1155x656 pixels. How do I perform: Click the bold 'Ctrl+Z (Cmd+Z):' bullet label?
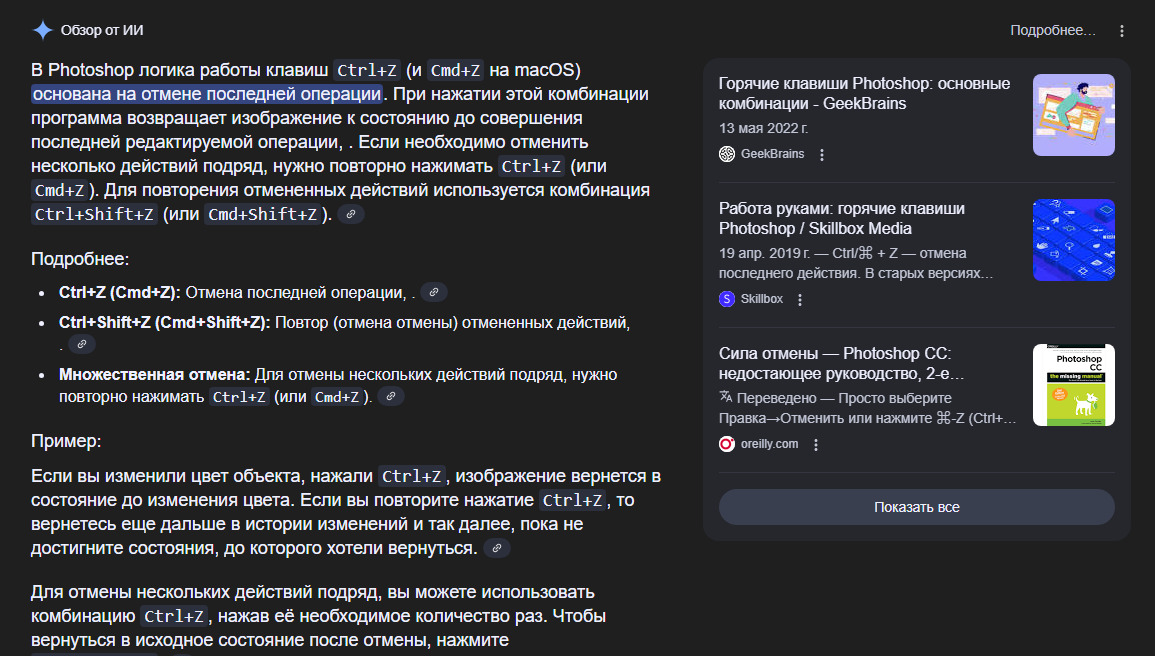(x=119, y=292)
